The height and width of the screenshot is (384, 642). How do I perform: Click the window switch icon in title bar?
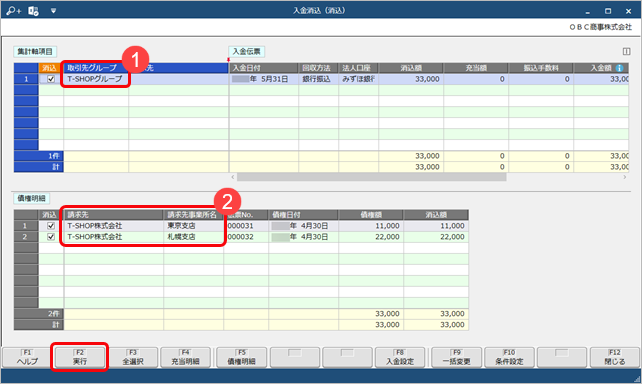(x=33, y=11)
